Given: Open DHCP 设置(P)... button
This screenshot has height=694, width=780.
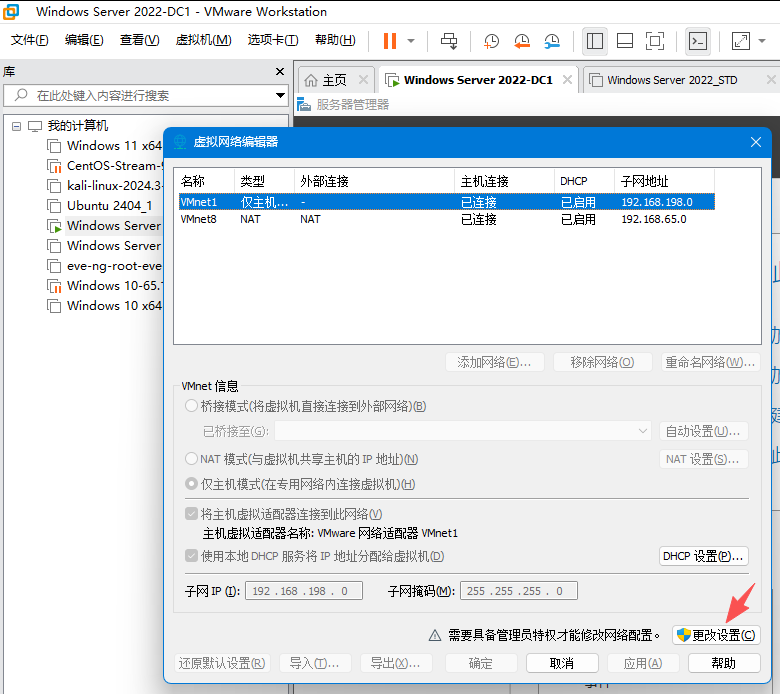Looking at the screenshot, I should tap(703, 556).
